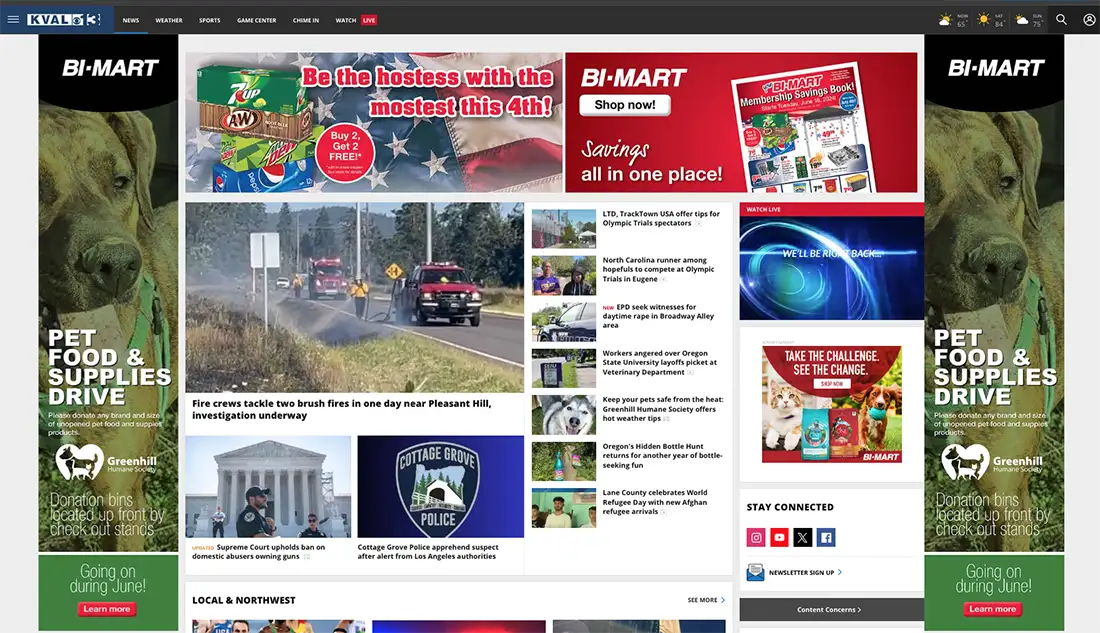Open the Chime In menu item
This screenshot has height=633, width=1100.
306,20
